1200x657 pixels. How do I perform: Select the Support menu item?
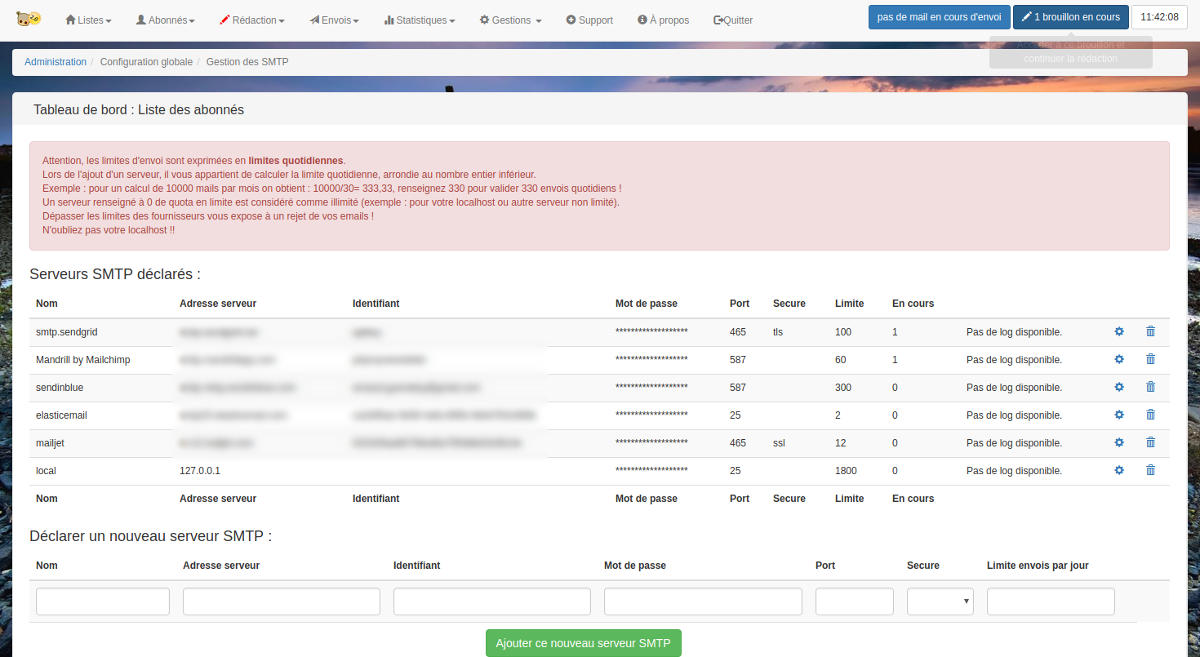[x=589, y=19]
